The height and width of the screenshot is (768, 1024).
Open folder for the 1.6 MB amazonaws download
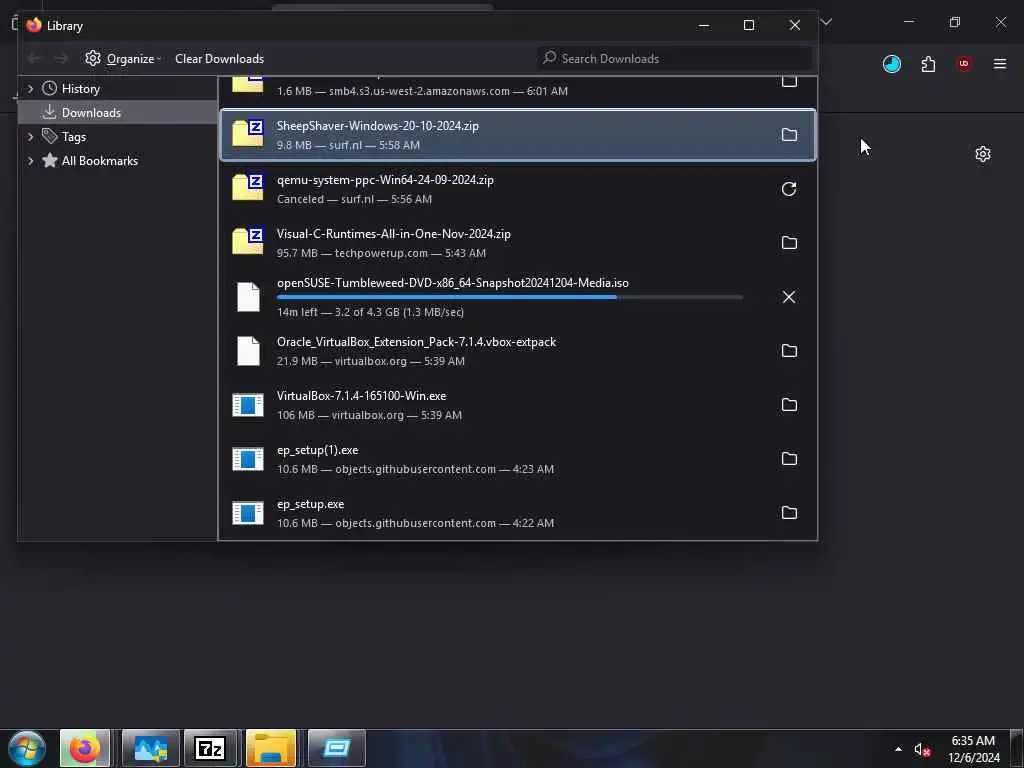(x=789, y=82)
